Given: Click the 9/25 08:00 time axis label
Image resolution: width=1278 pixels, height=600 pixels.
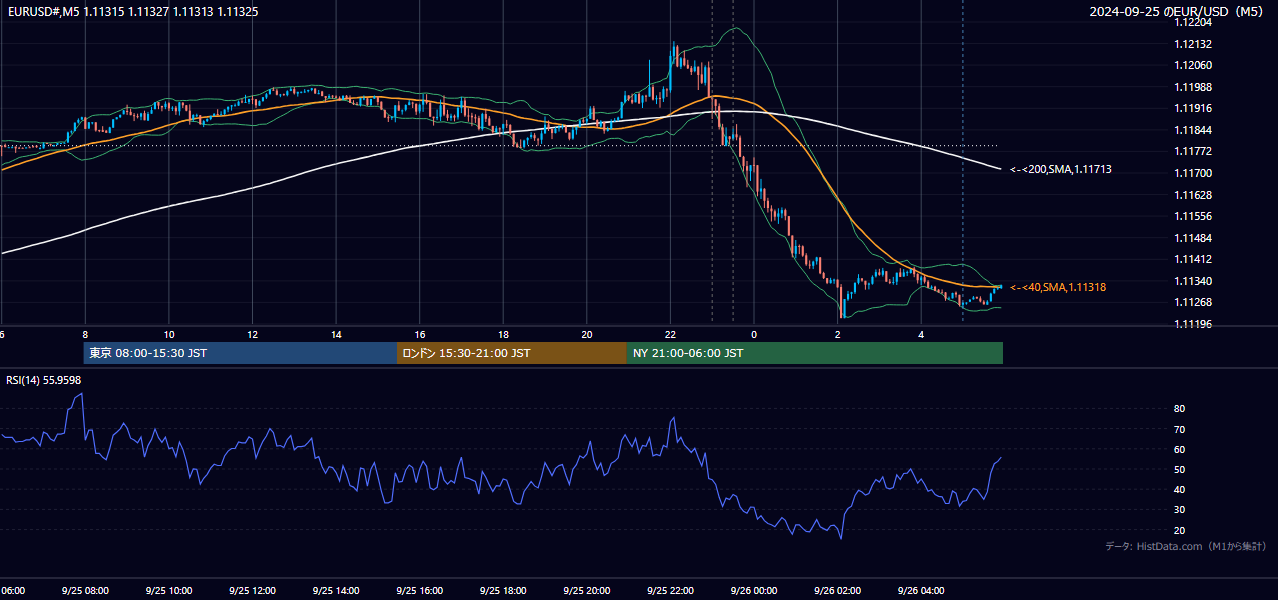Looking at the screenshot, I should [85, 591].
